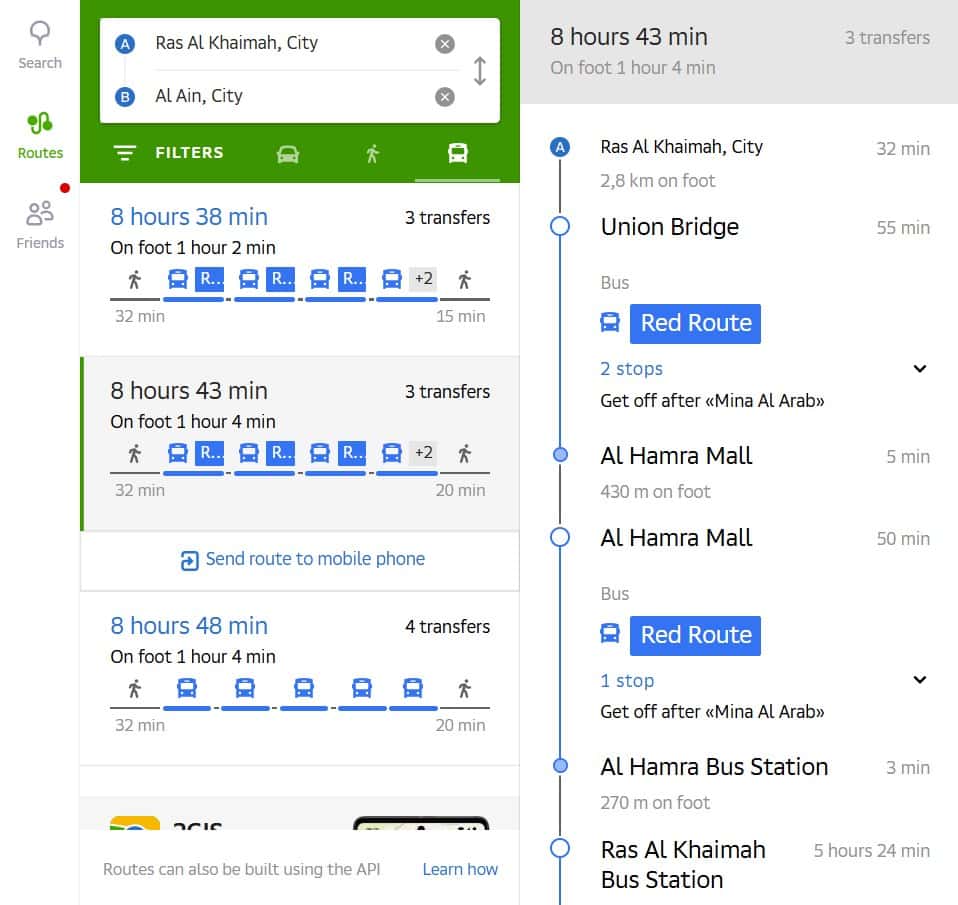Swap origin and destination points
Screen dimensions: 958x905
480,71
